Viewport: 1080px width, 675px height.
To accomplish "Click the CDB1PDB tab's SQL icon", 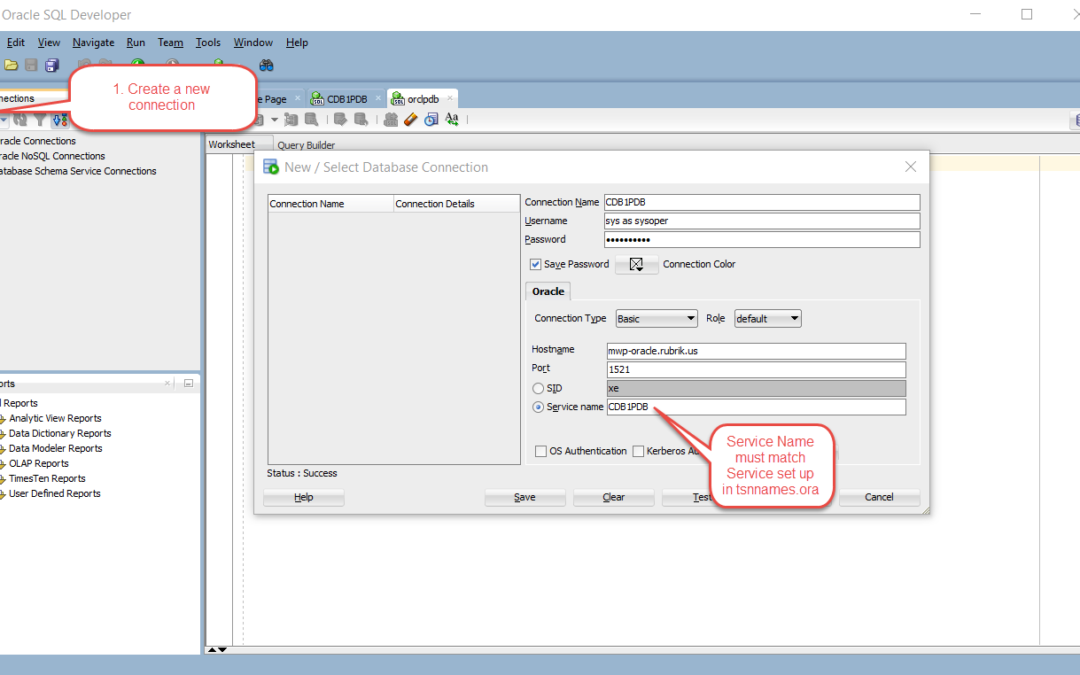I will pyautogui.click(x=317, y=99).
